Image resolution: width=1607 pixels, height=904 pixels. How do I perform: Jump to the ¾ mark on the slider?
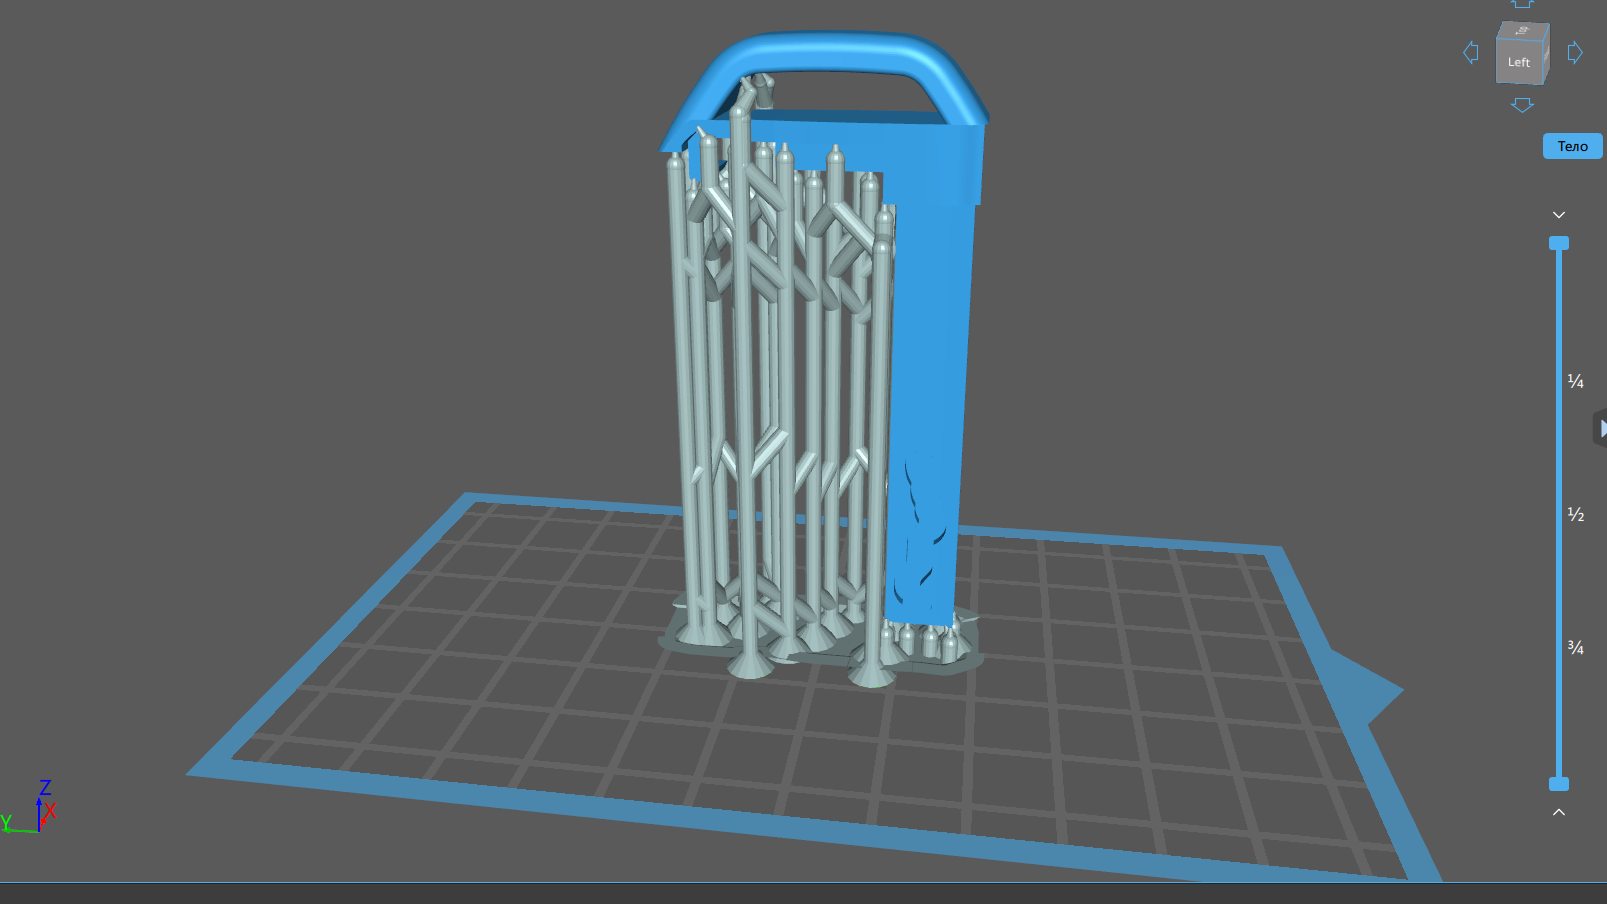click(x=1576, y=648)
